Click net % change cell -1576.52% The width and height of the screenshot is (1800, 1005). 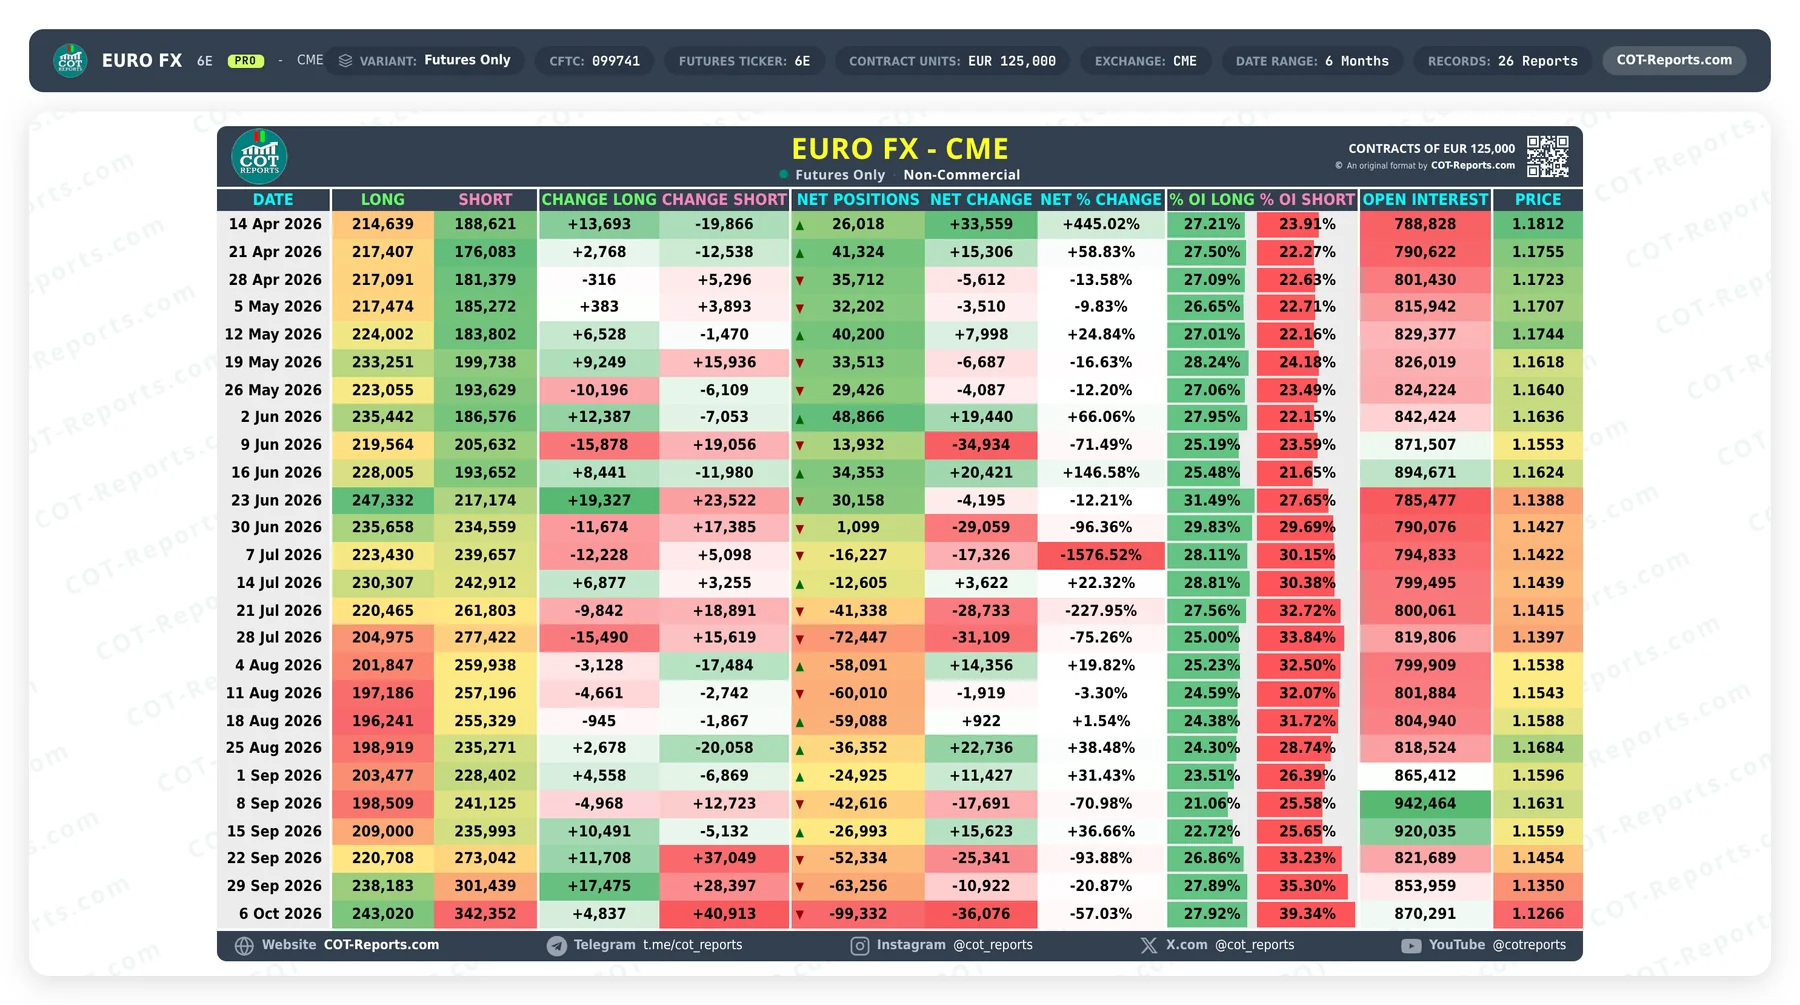[1101, 555]
